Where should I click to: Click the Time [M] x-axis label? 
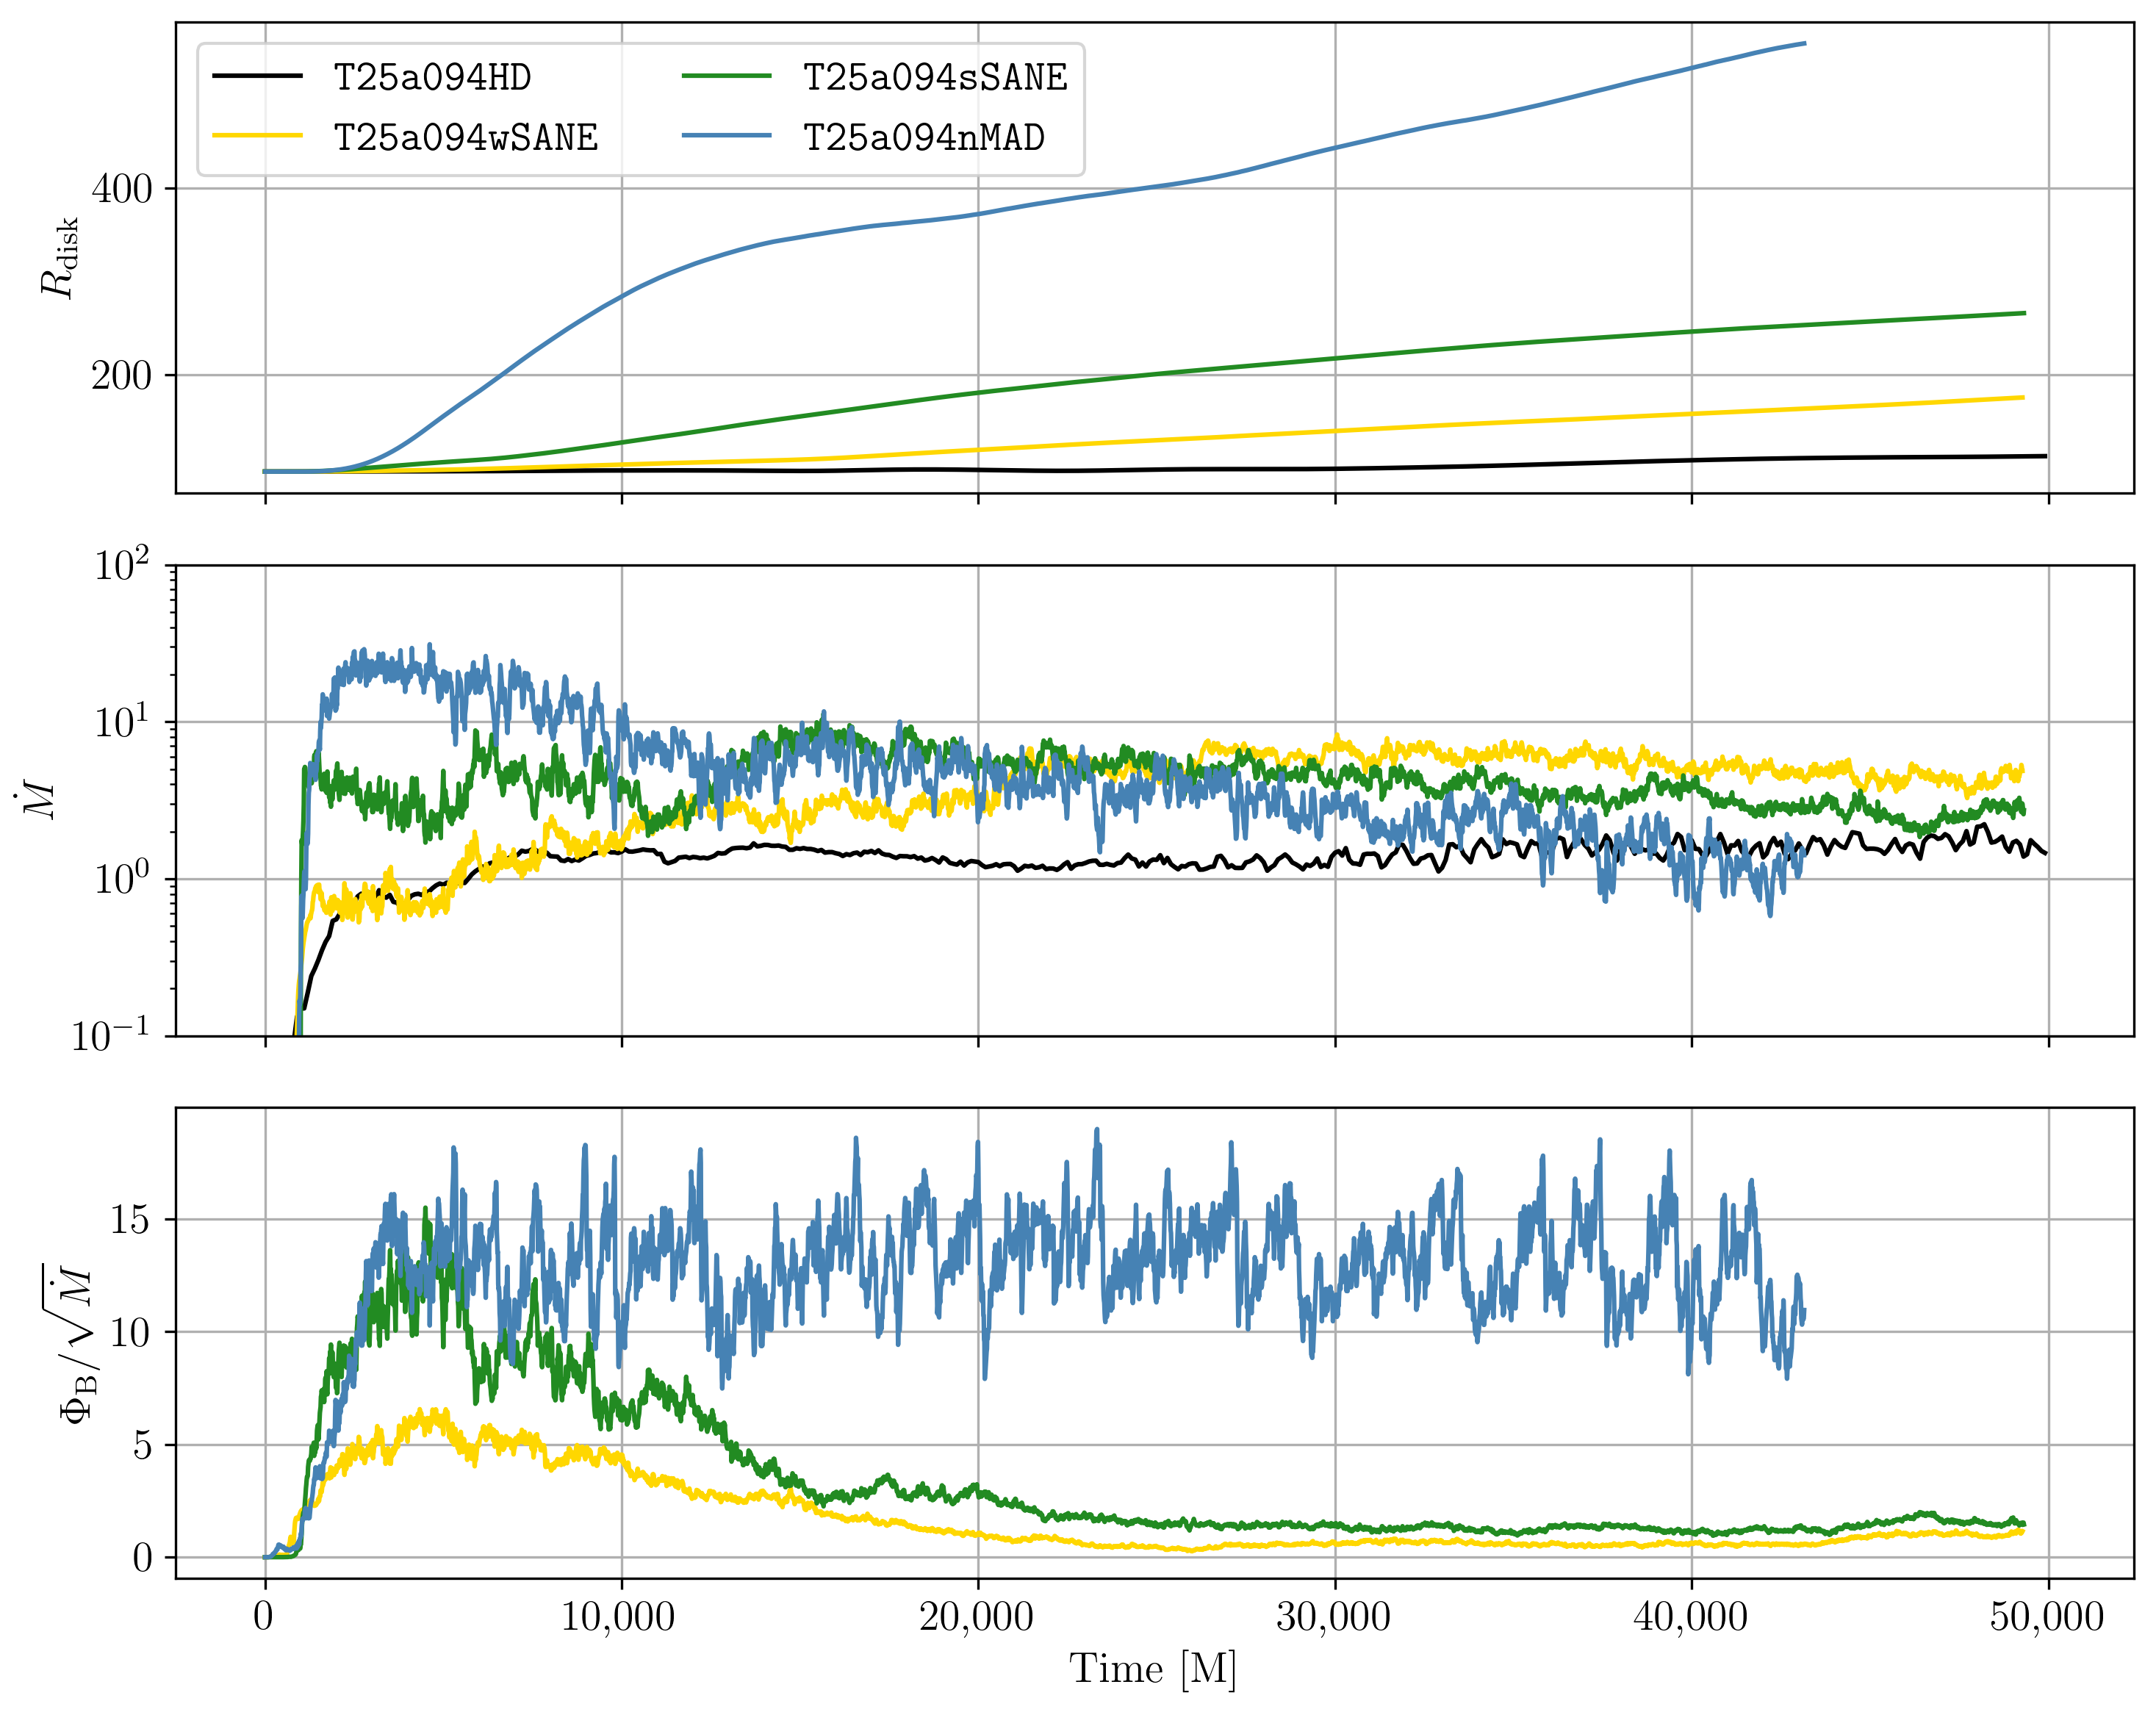[1153, 1669]
